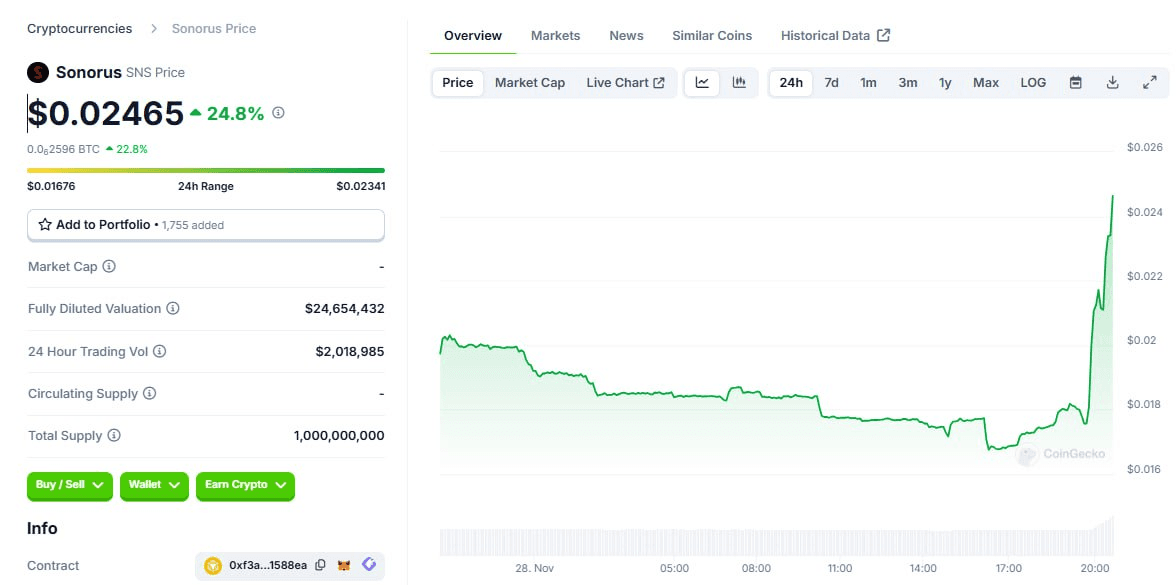Viewport: 1176px width, 585px height.
Task: Select the Max time range
Action: 986,82
